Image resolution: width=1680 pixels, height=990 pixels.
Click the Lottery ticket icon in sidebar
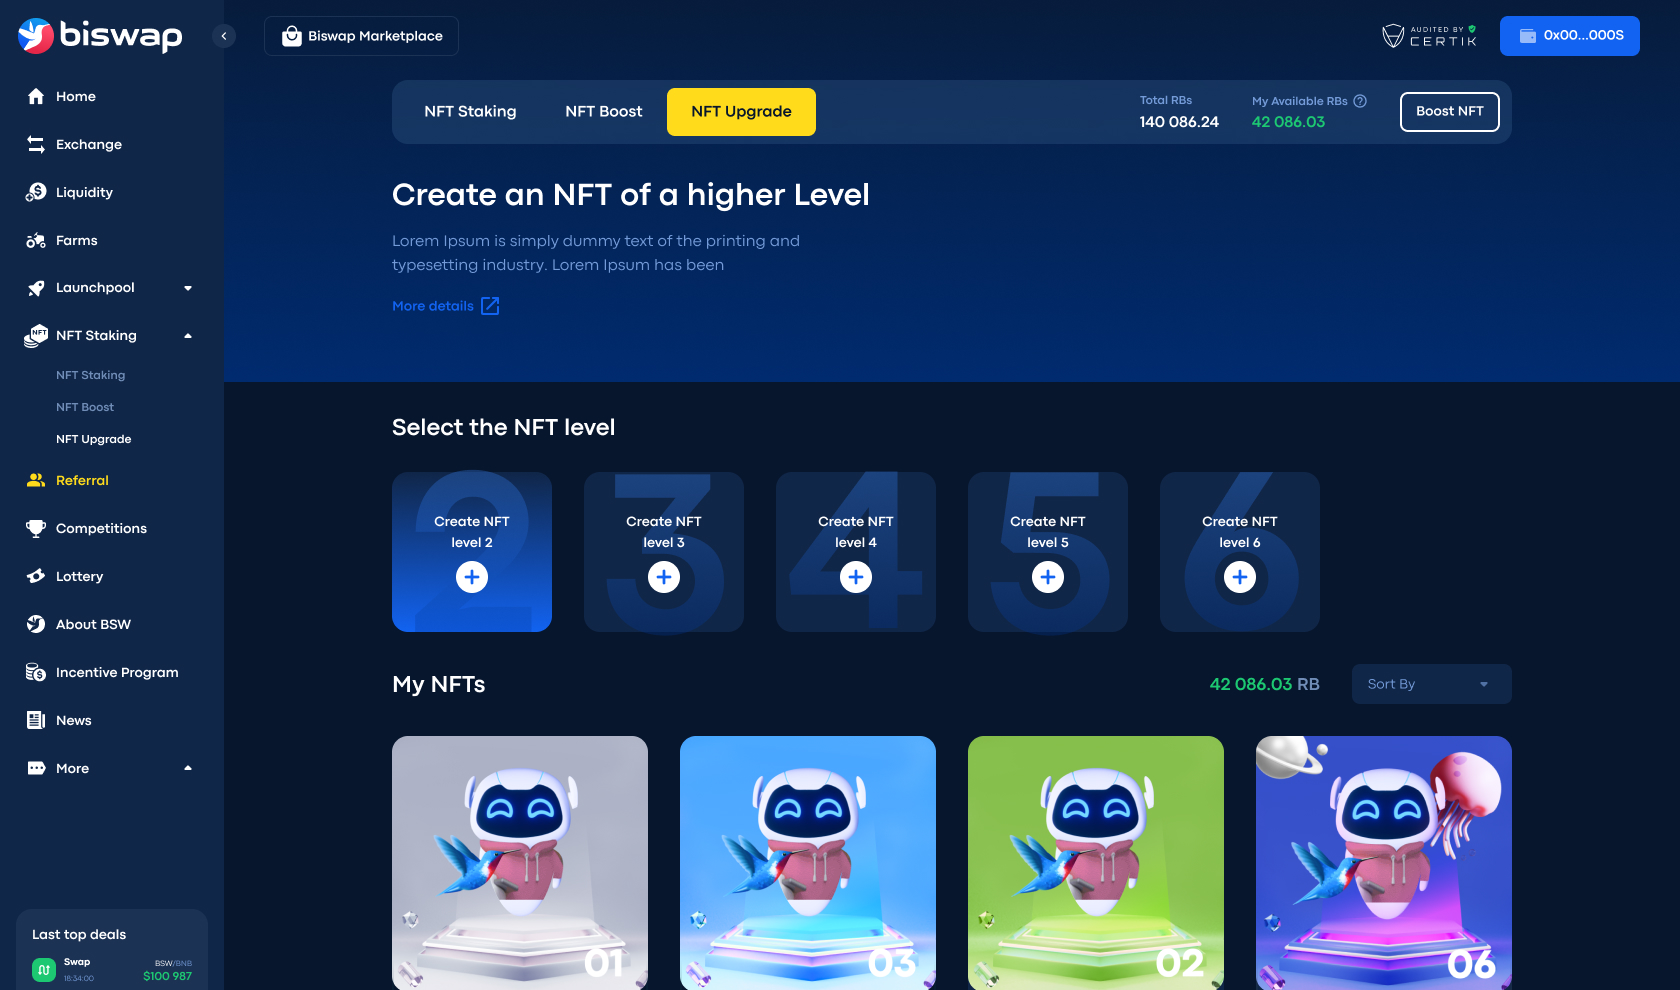tap(36, 577)
